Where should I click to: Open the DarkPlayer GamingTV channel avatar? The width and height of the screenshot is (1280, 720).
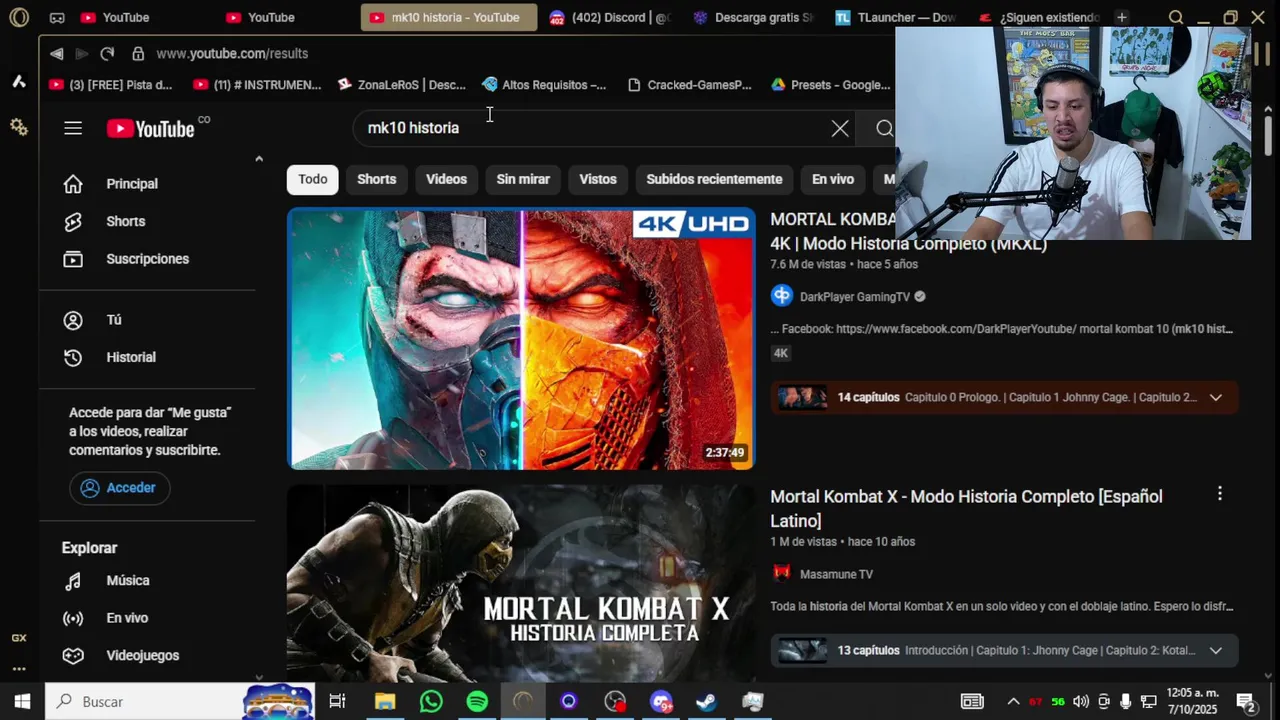coord(782,296)
